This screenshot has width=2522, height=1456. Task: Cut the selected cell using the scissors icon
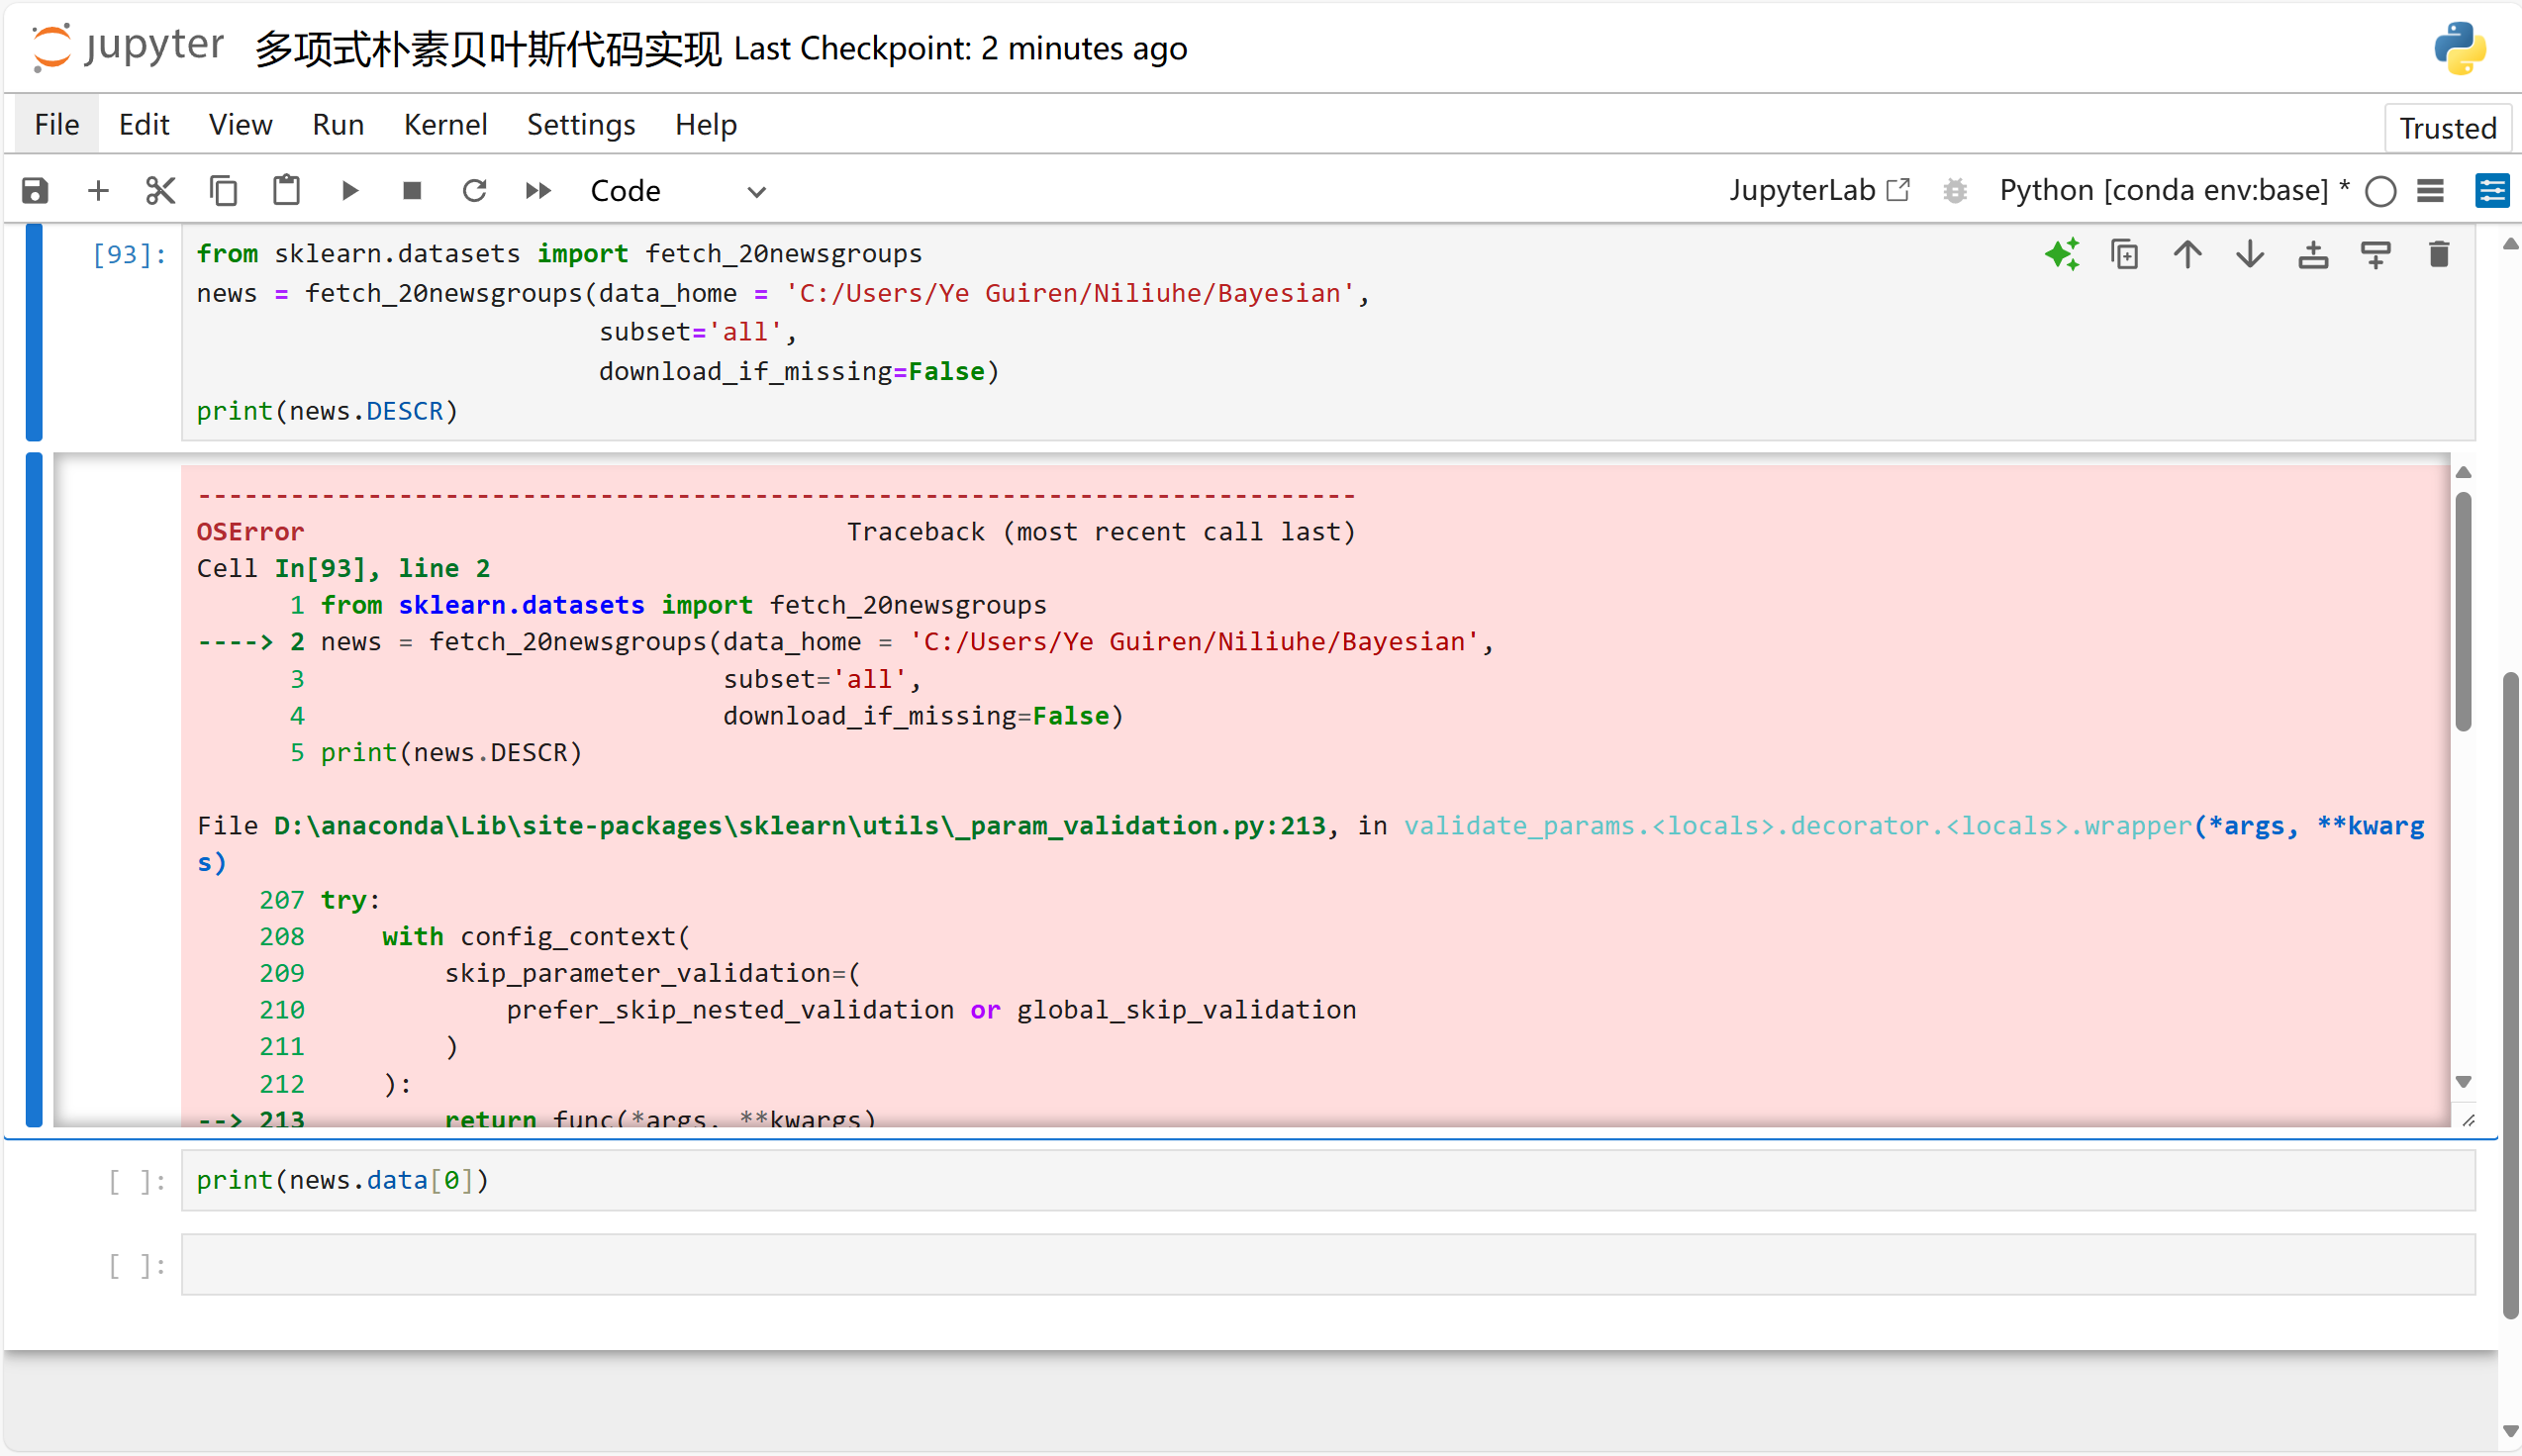160,190
